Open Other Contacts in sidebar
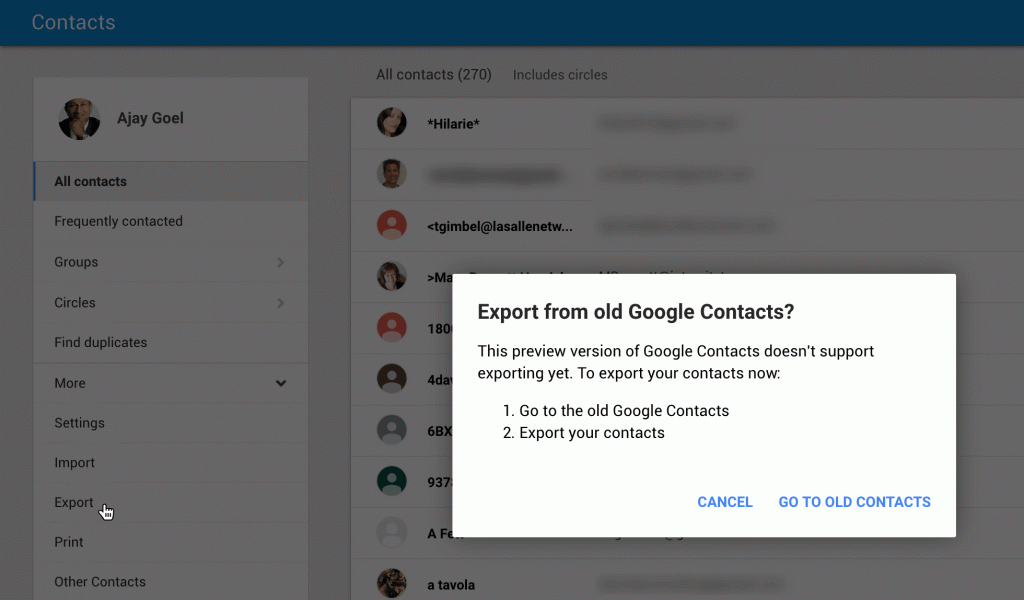1024x600 pixels. 99,582
